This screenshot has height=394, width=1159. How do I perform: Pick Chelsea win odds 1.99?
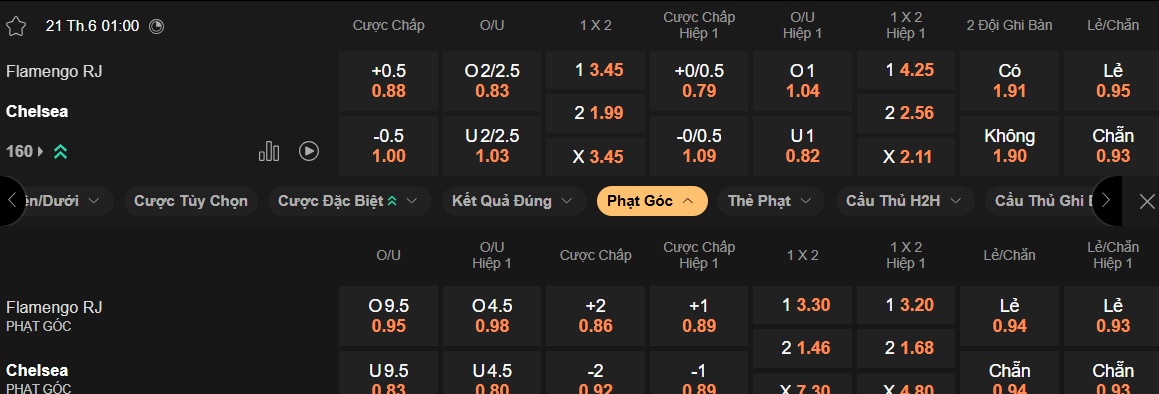597,113
